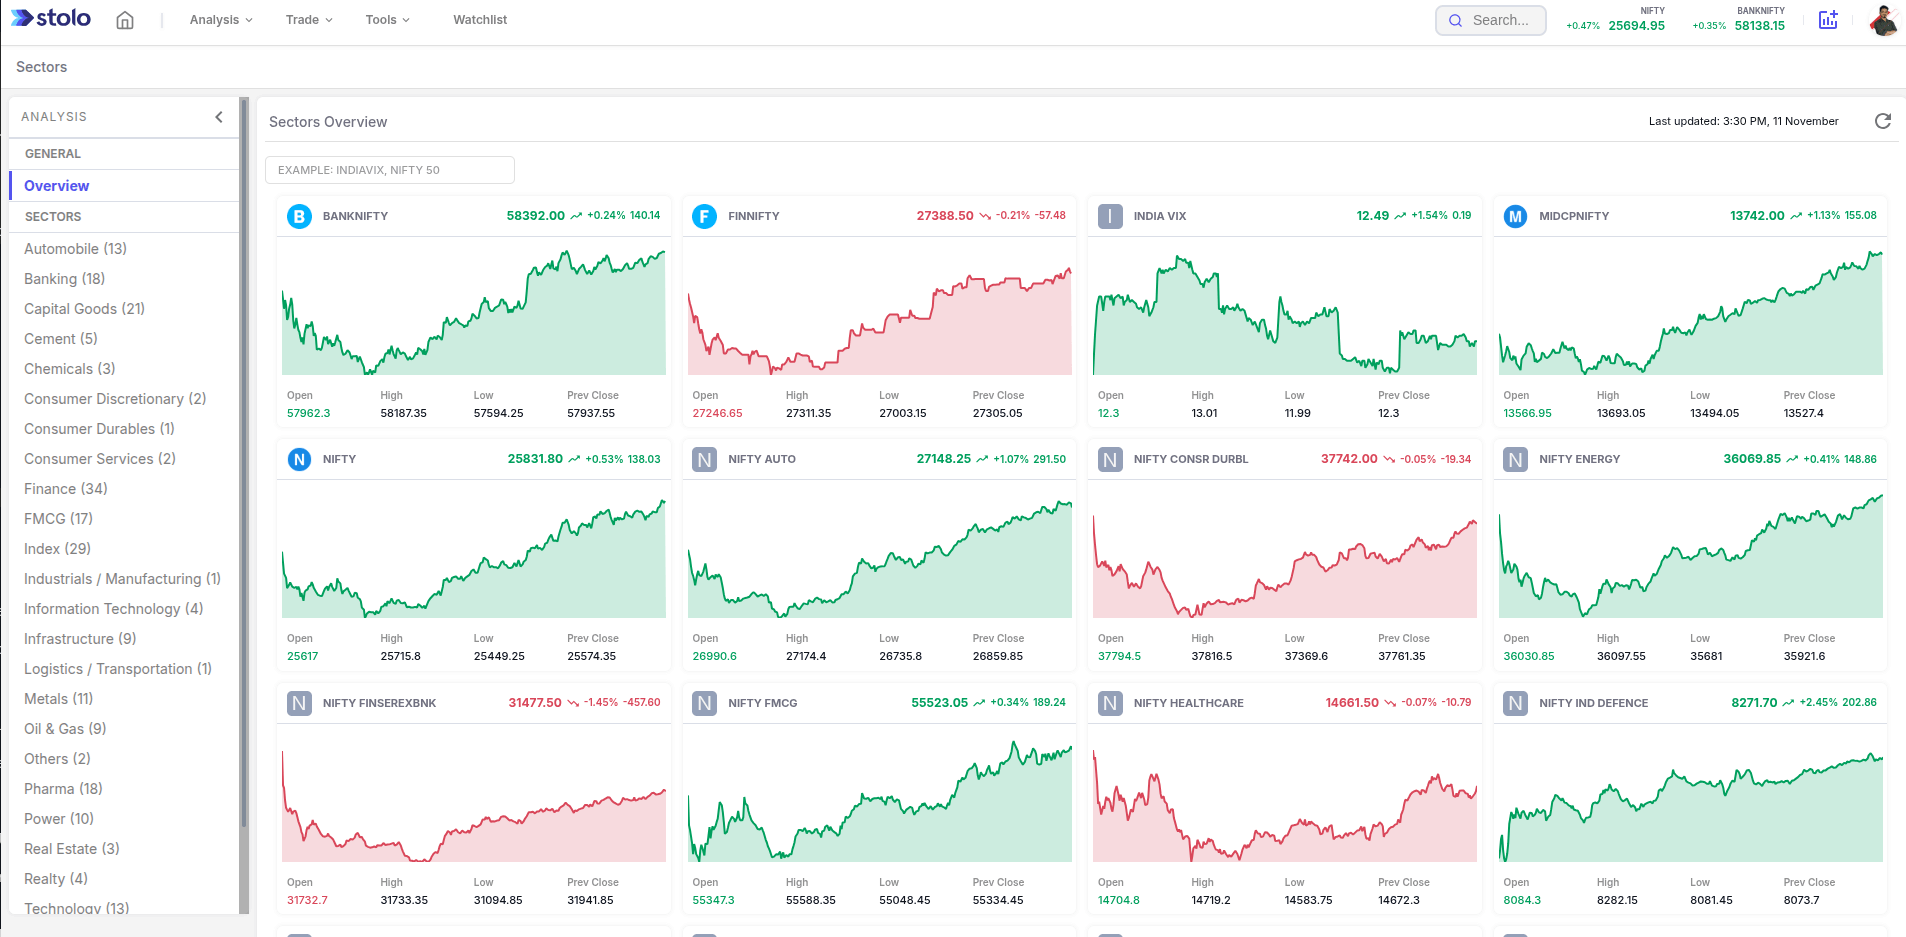Viewport: 1906px width, 937px height.
Task: Click the INDIA VIX badge icon
Action: click(1110, 216)
